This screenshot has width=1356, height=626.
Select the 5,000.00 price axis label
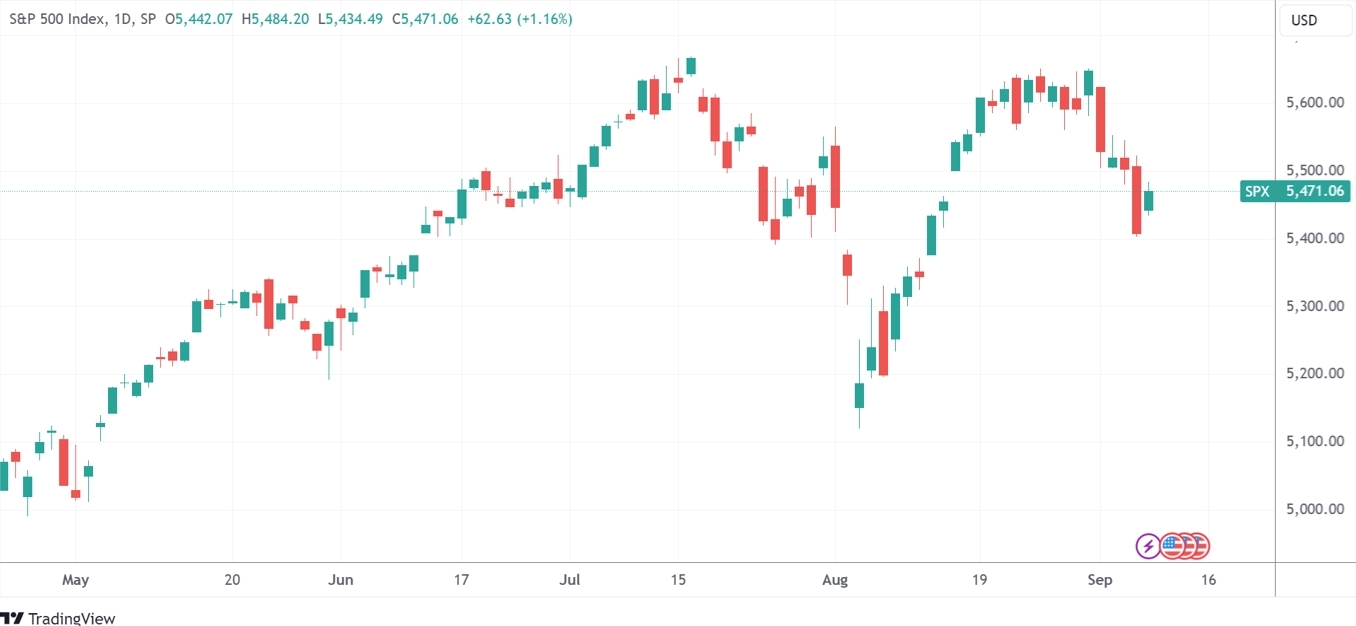1313,509
